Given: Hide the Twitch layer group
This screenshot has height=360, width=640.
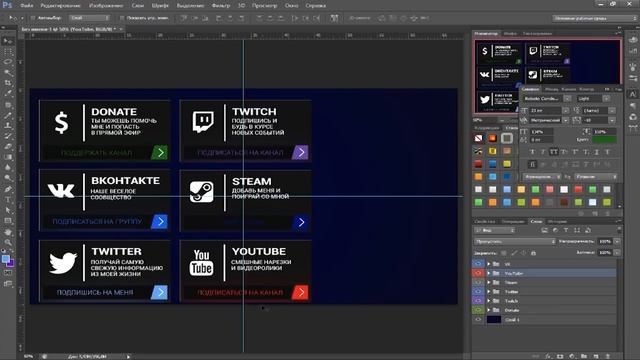Looking at the screenshot, I should click(478, 301).
